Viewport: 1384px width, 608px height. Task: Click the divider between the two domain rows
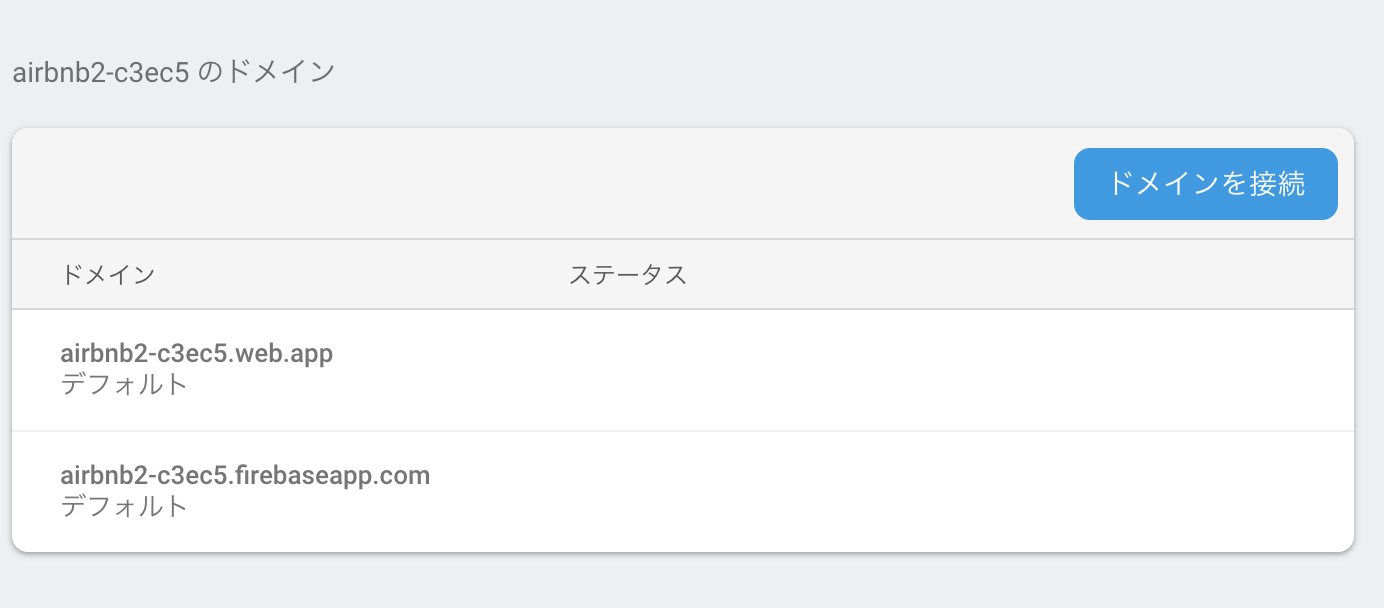coord(680,431)
